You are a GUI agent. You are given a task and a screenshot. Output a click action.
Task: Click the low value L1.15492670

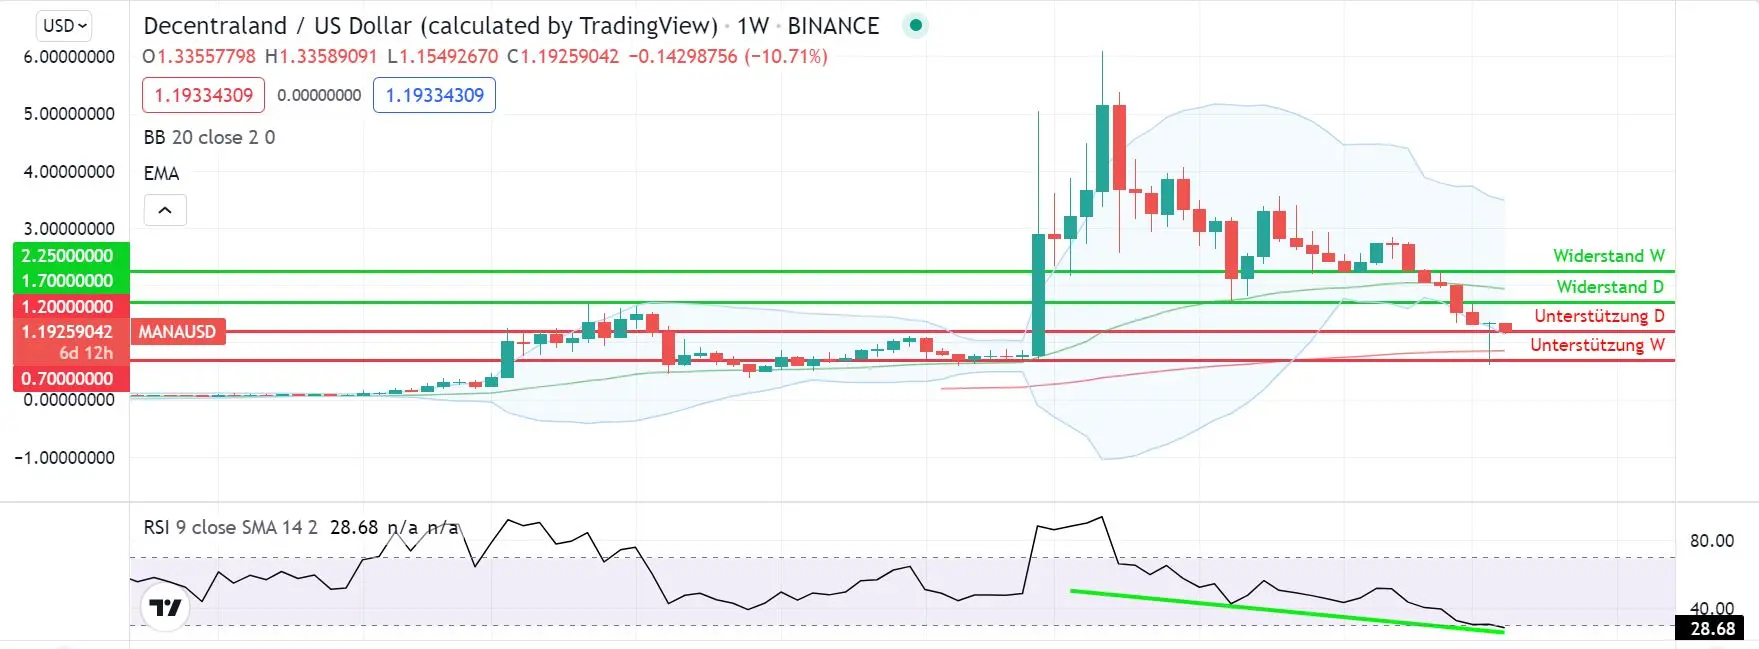442,57
